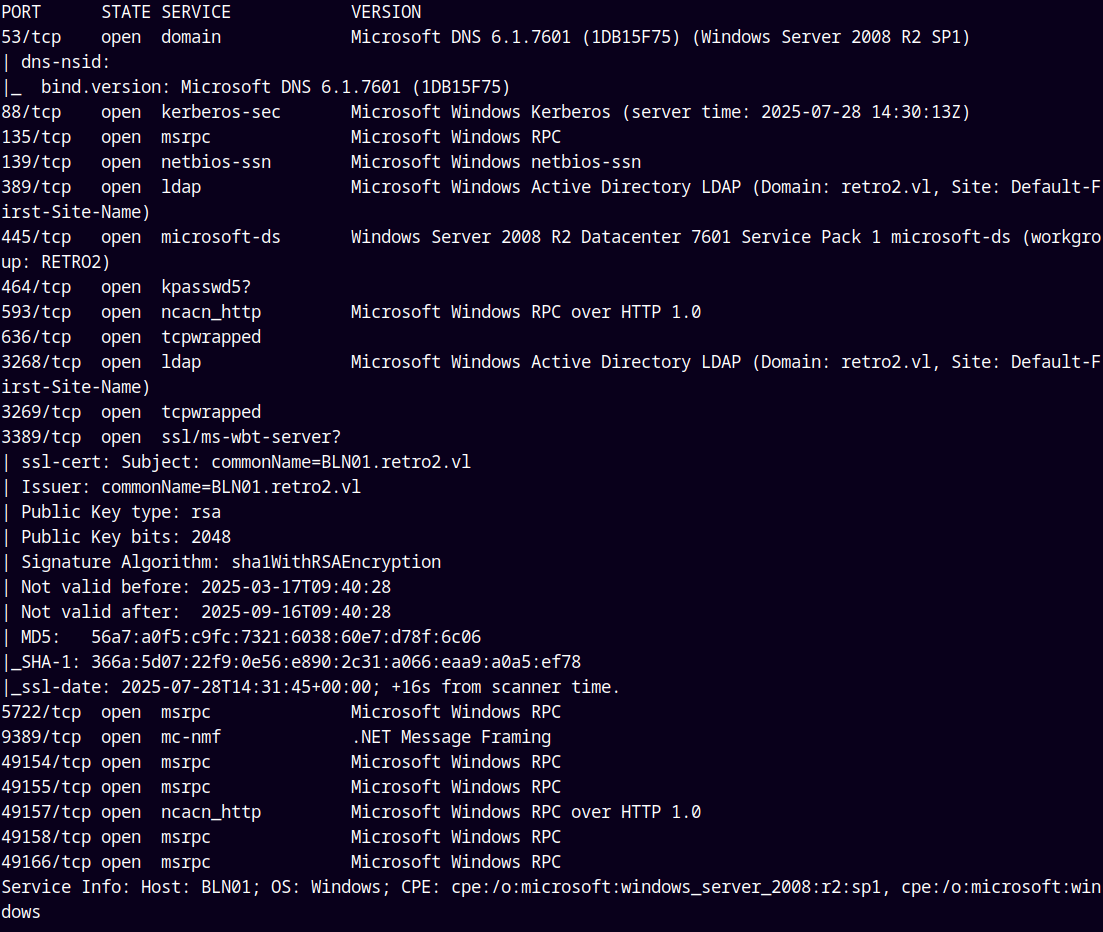This screenshot has width=1103, height=932.
Task: Click the SERVICE column header
Action: coord(196,12)
